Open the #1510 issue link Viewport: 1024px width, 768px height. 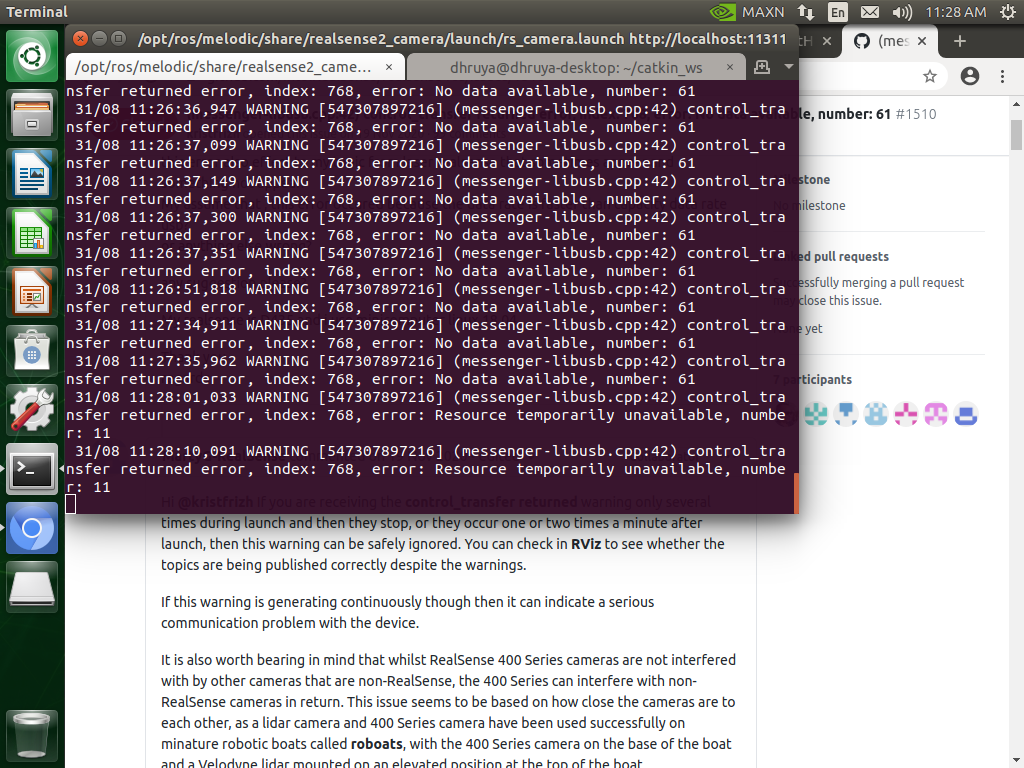tap(918, 114)
